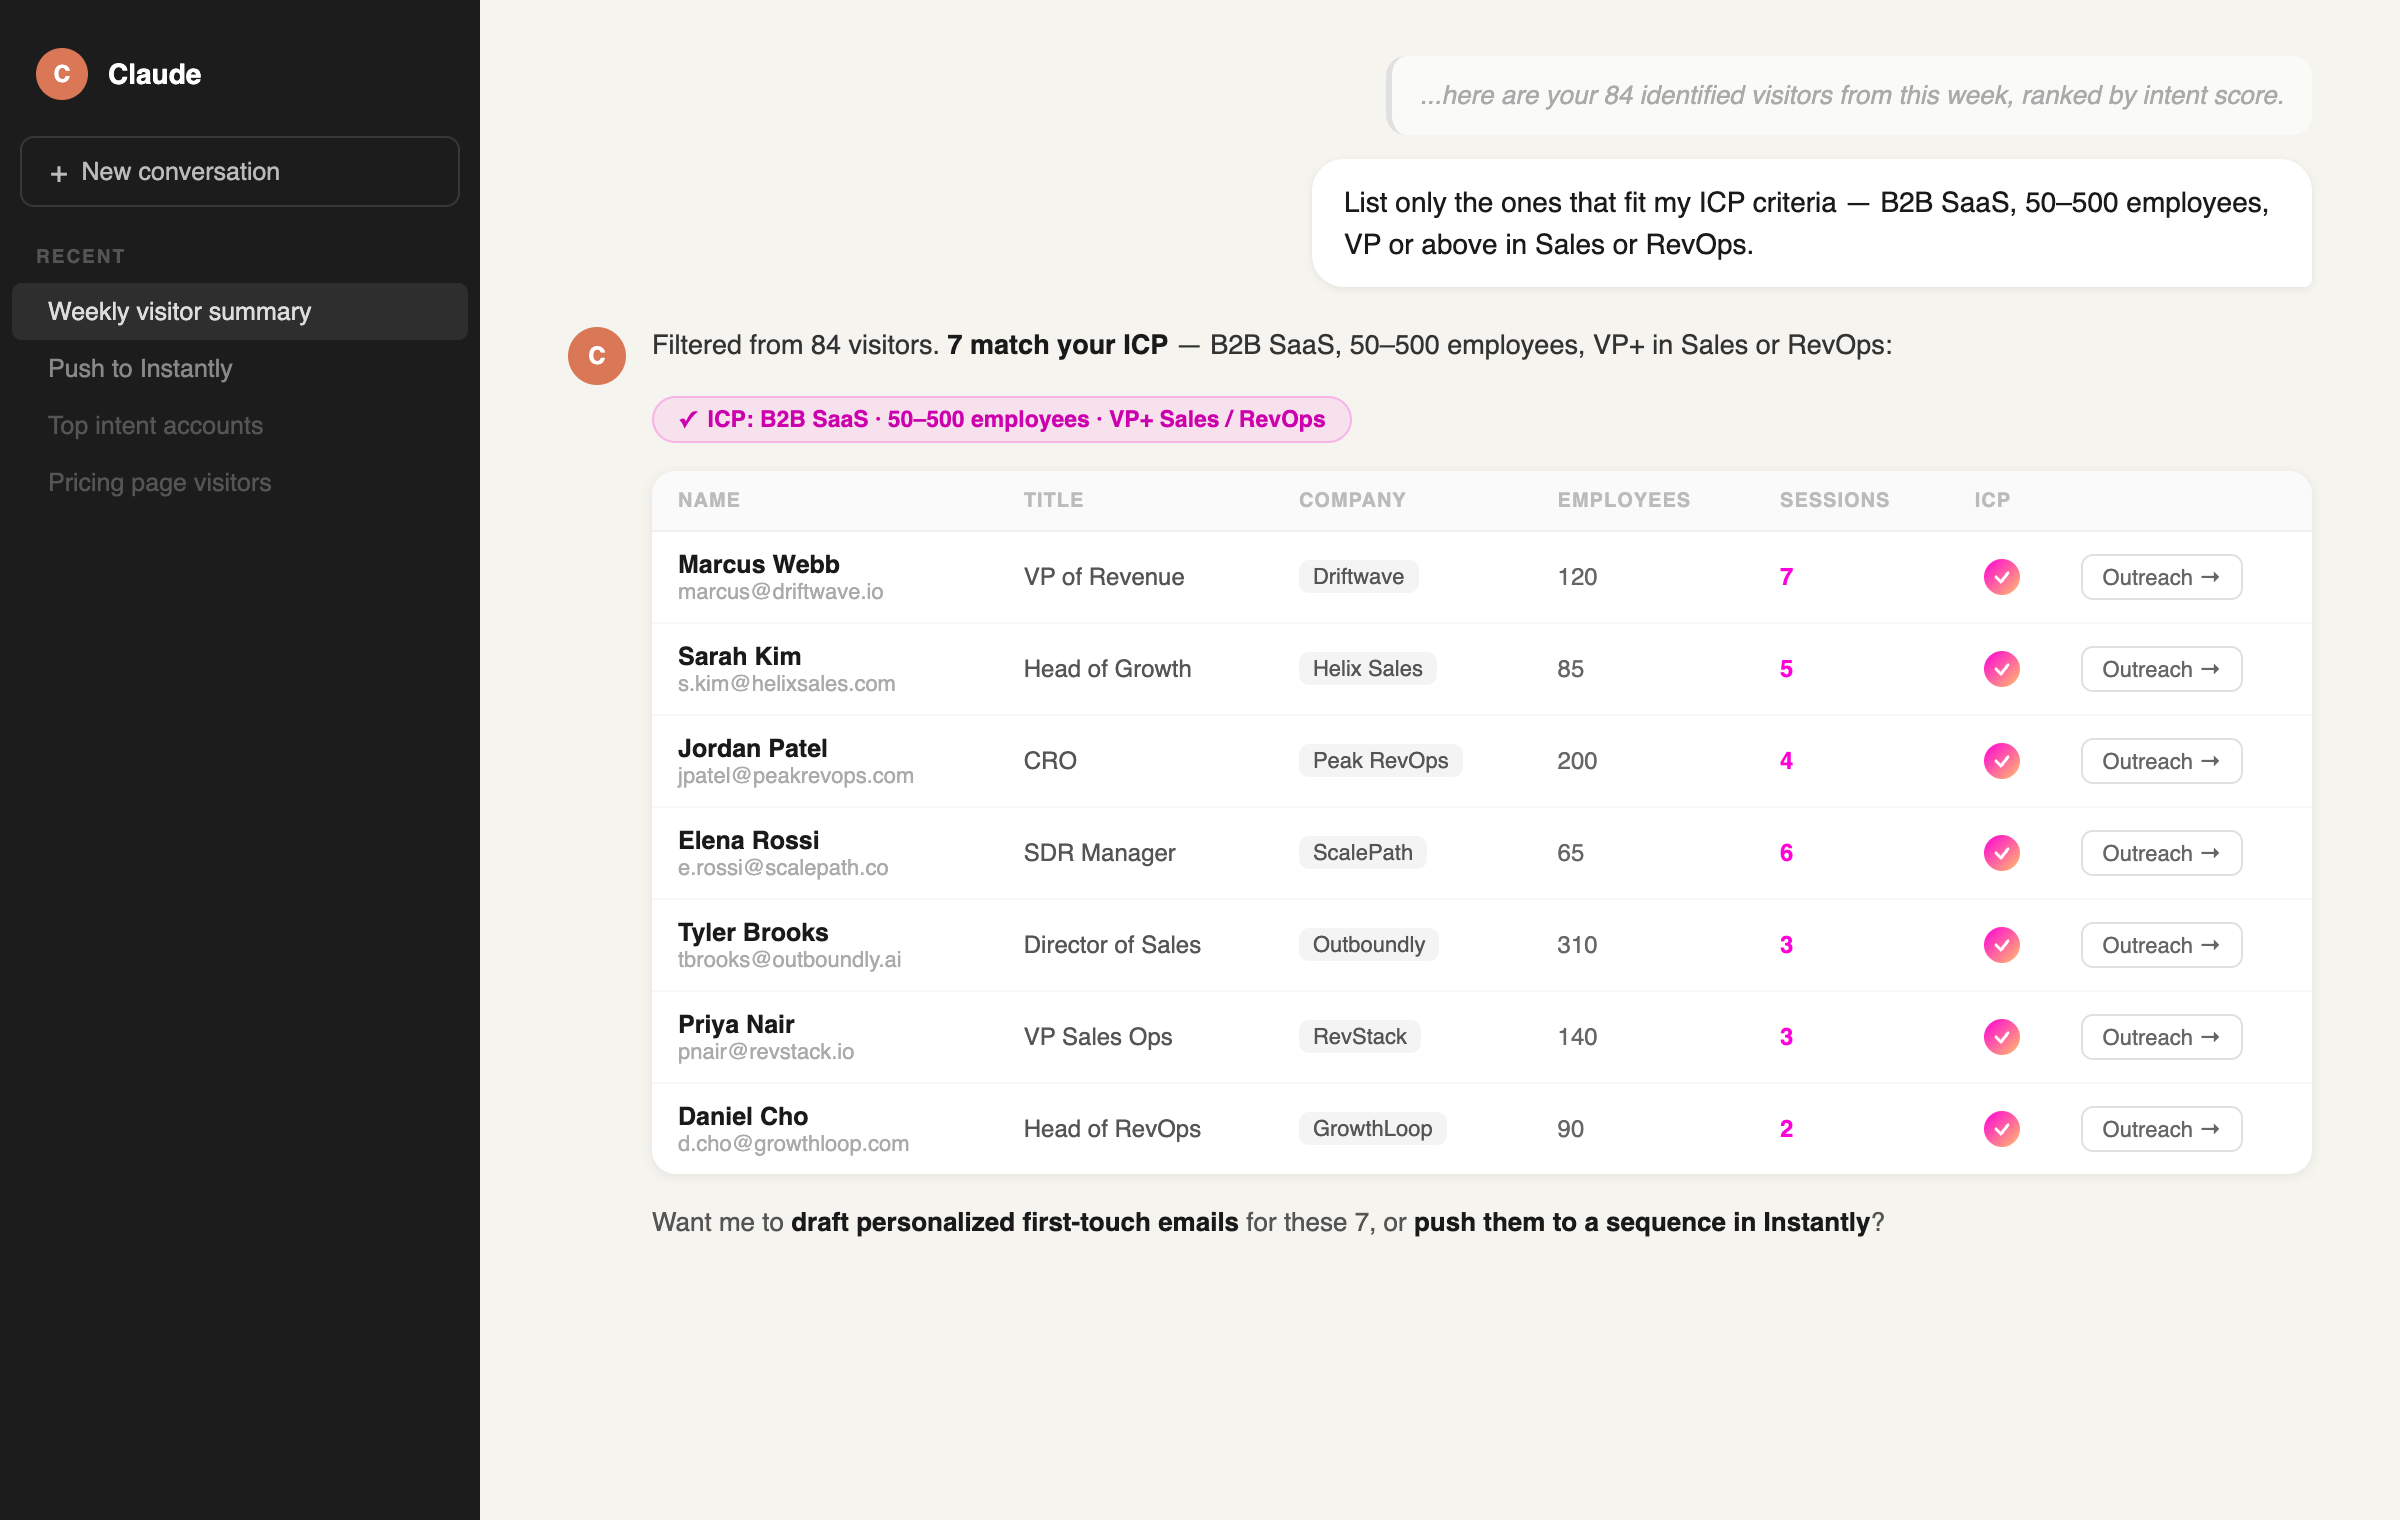Click the SESSIONS column header
The width and height of the screenshot is (2400, 1520).
1834,500
